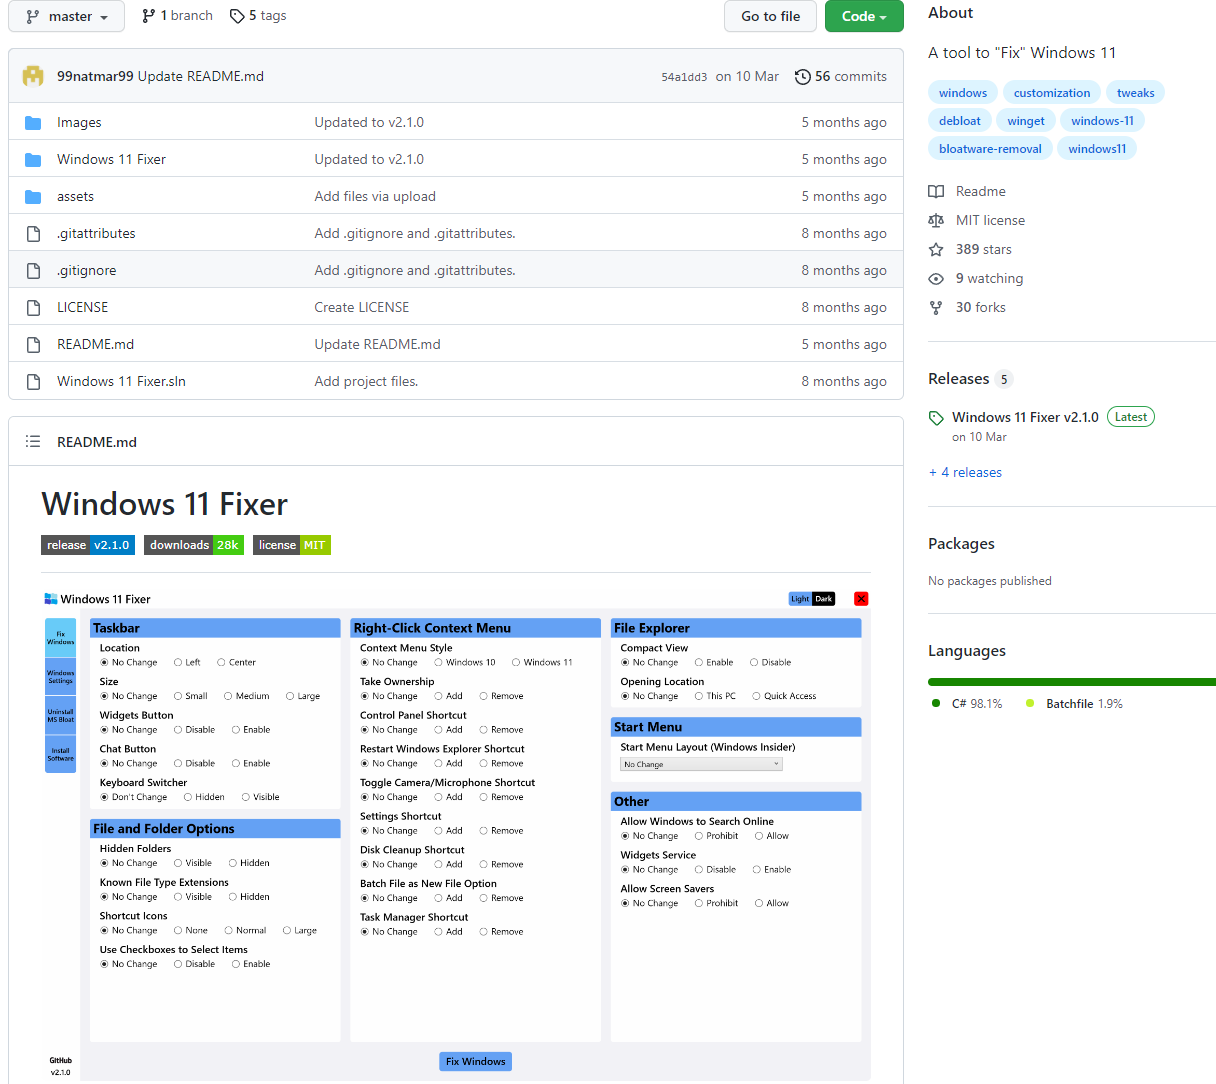The height and width of the screenshot is (1084, 1216).
Task: Click the Dark theme switch option
Action: pyautogui.click(x=823, y=599)
